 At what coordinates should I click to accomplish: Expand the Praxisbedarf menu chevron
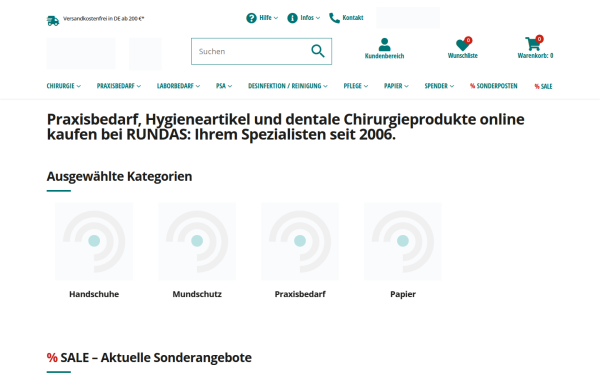[139, 86]
